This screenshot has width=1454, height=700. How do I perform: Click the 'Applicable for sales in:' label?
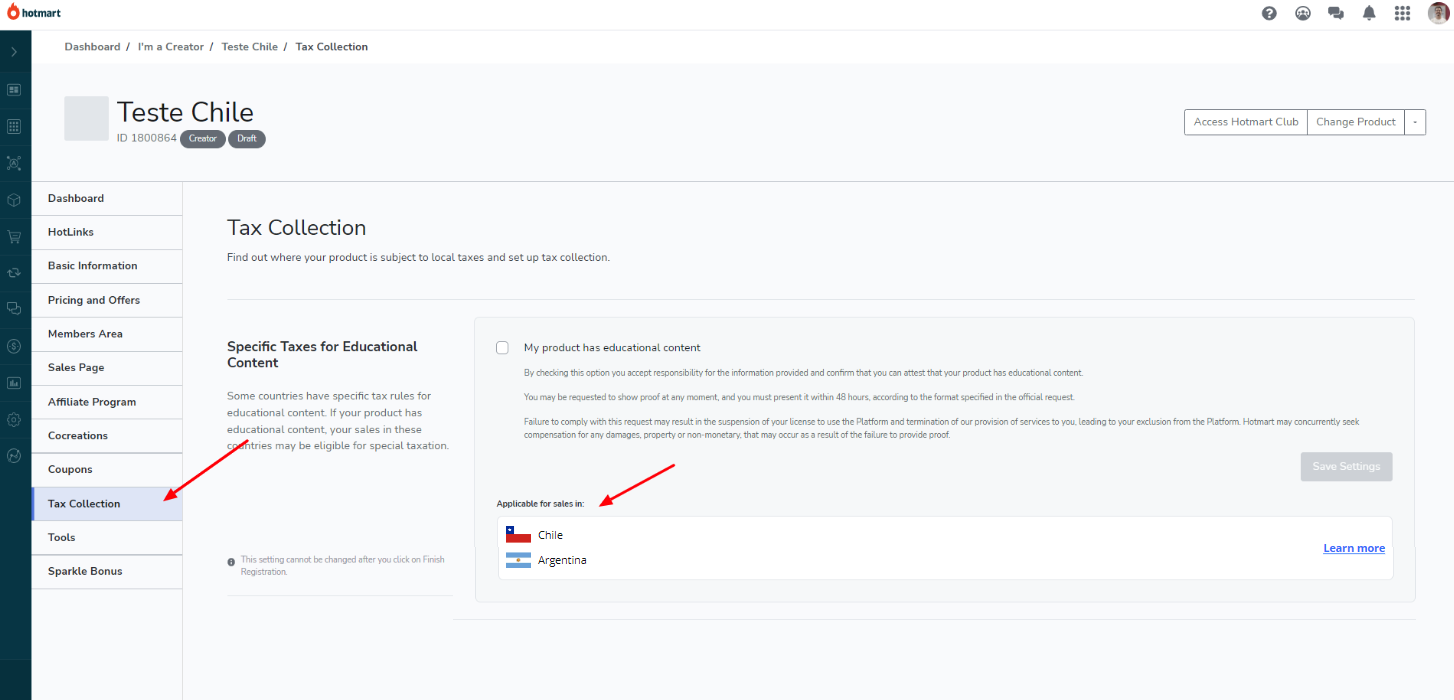pos(540,503)
